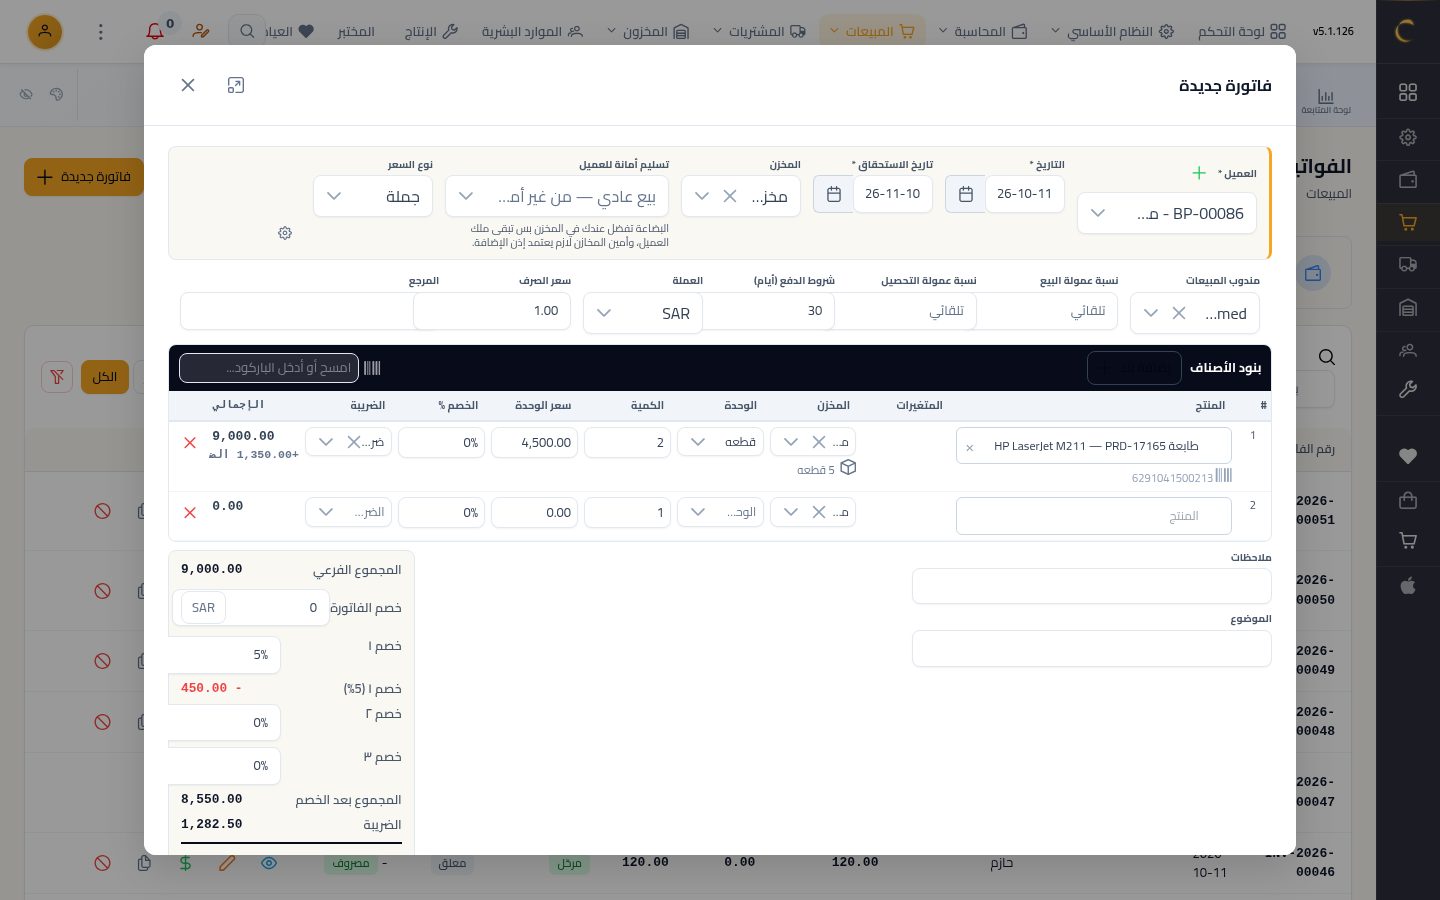This screenshot has height=900, width=1440.
Task: Click the barcode input field
Action: point(269,368)
